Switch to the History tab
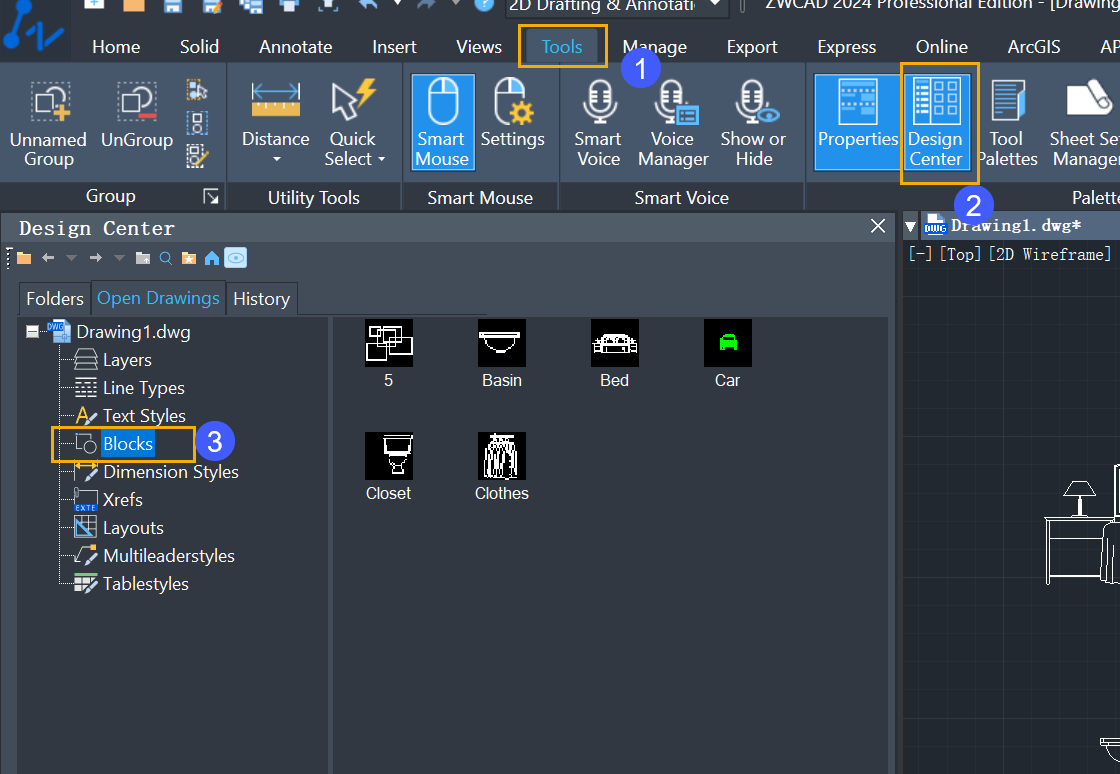Screen dimensions: 1120x774 pos(261,298)
